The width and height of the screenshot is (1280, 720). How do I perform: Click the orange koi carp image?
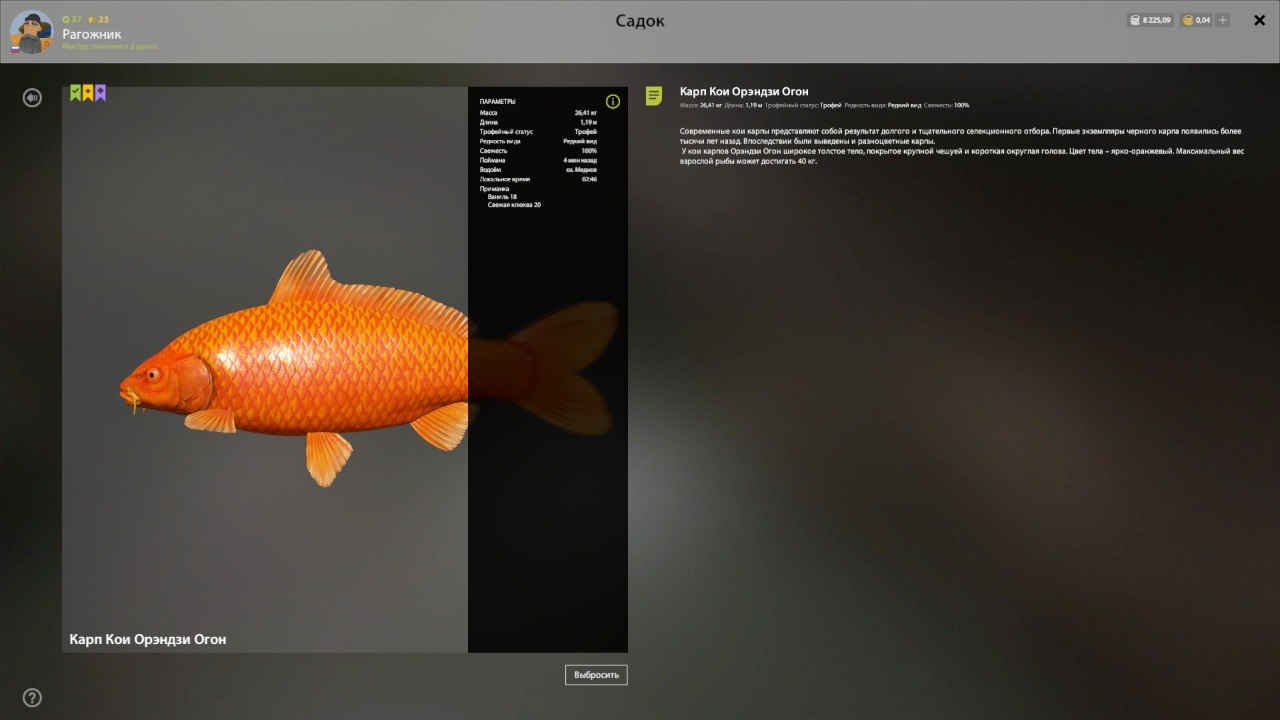300,370
